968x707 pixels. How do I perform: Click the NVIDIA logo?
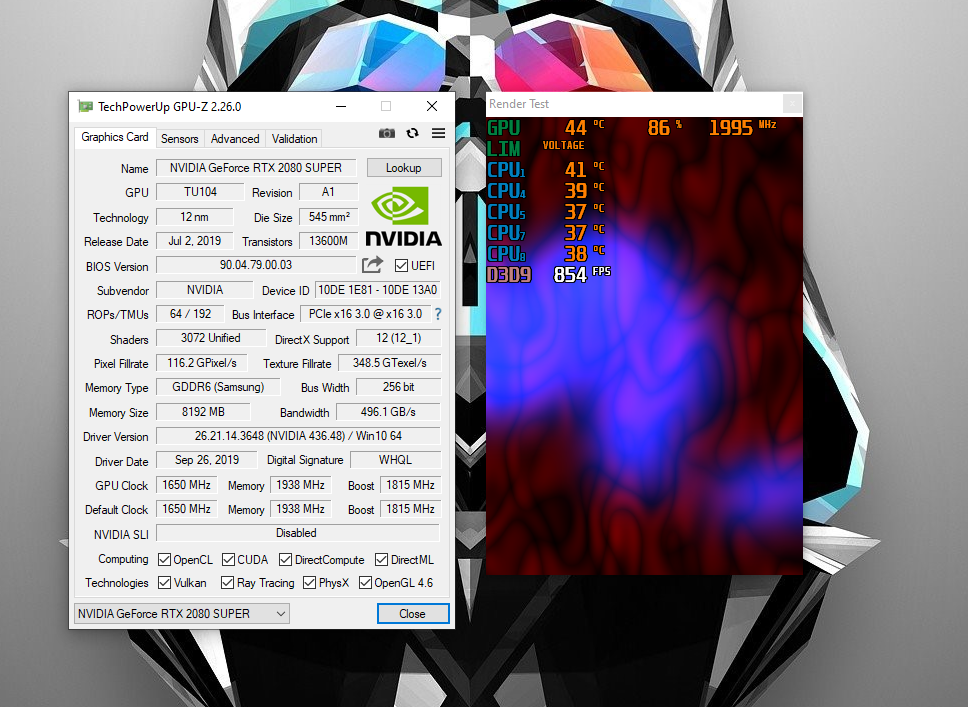pyautogui.click(x=403, y=215)
